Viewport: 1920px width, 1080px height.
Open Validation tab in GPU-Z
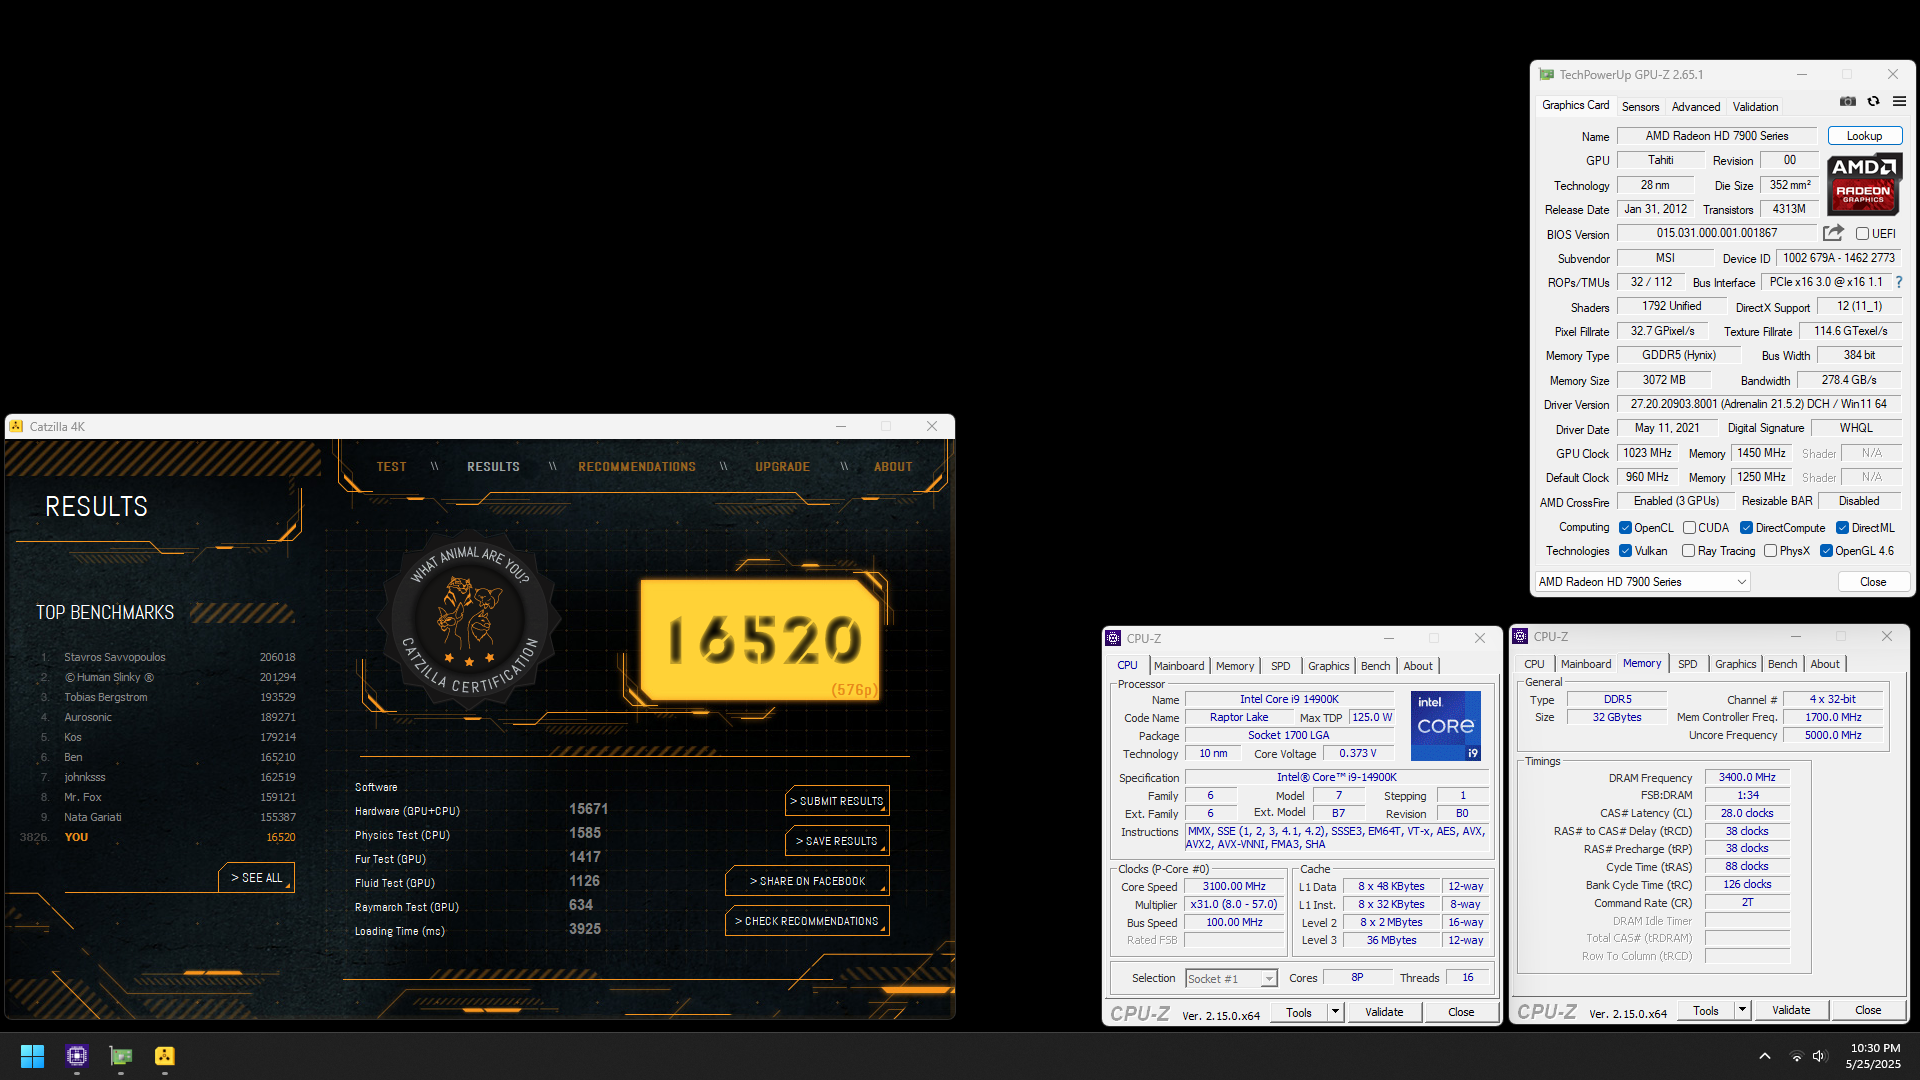(x=1755, y=107)
